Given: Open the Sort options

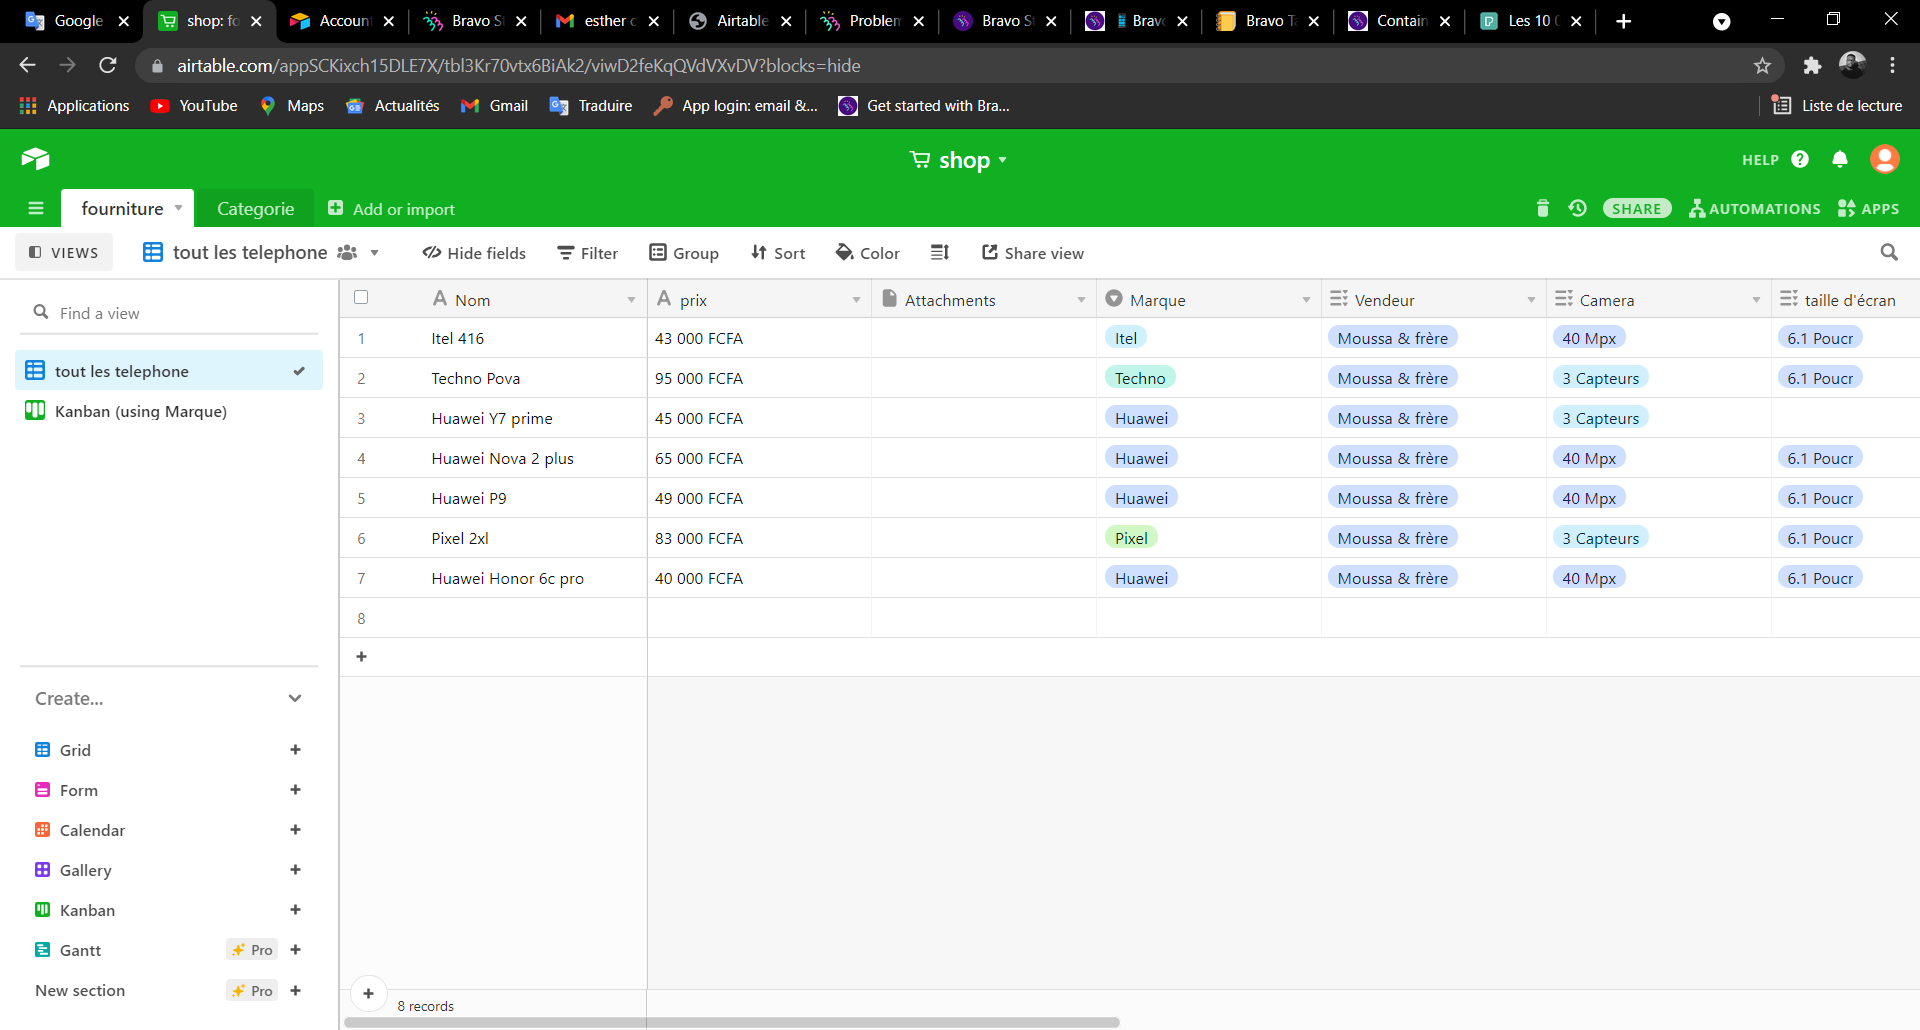Looking at the screenshot, I should pyautogui.click(x=778, y=253).
